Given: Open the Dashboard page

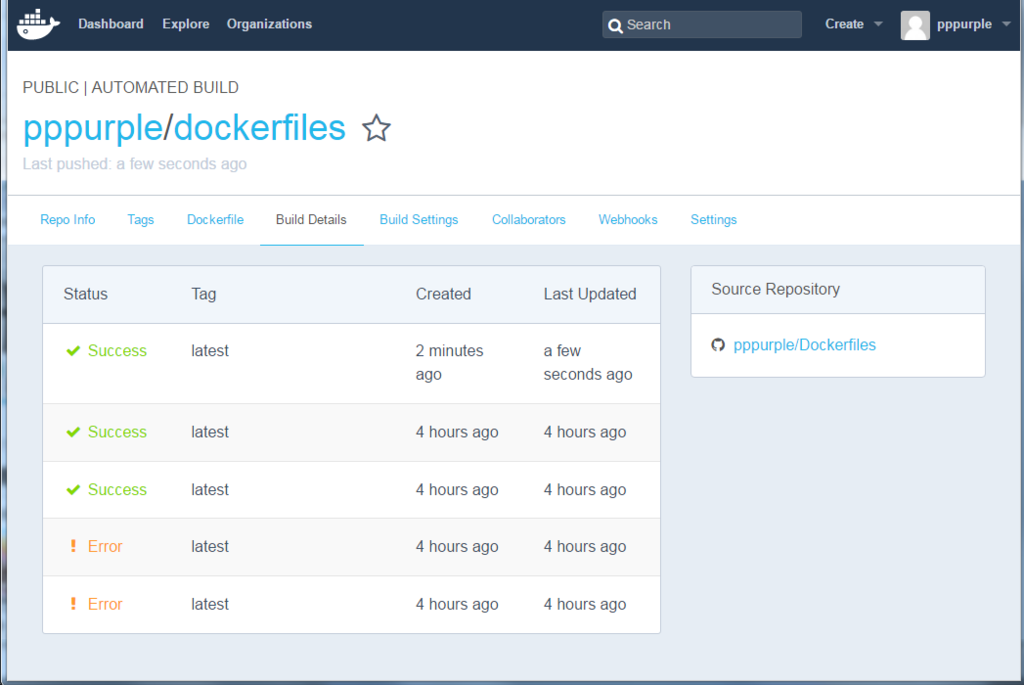Looking at the screenshot, I should point(110,24).
